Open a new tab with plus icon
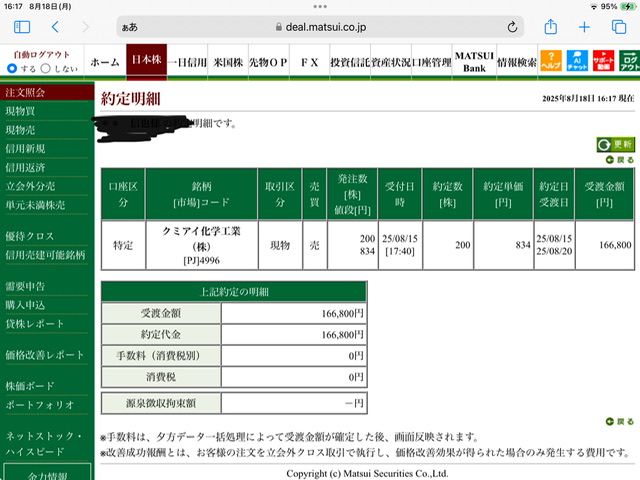640x480 pixels. coord(584,27)
